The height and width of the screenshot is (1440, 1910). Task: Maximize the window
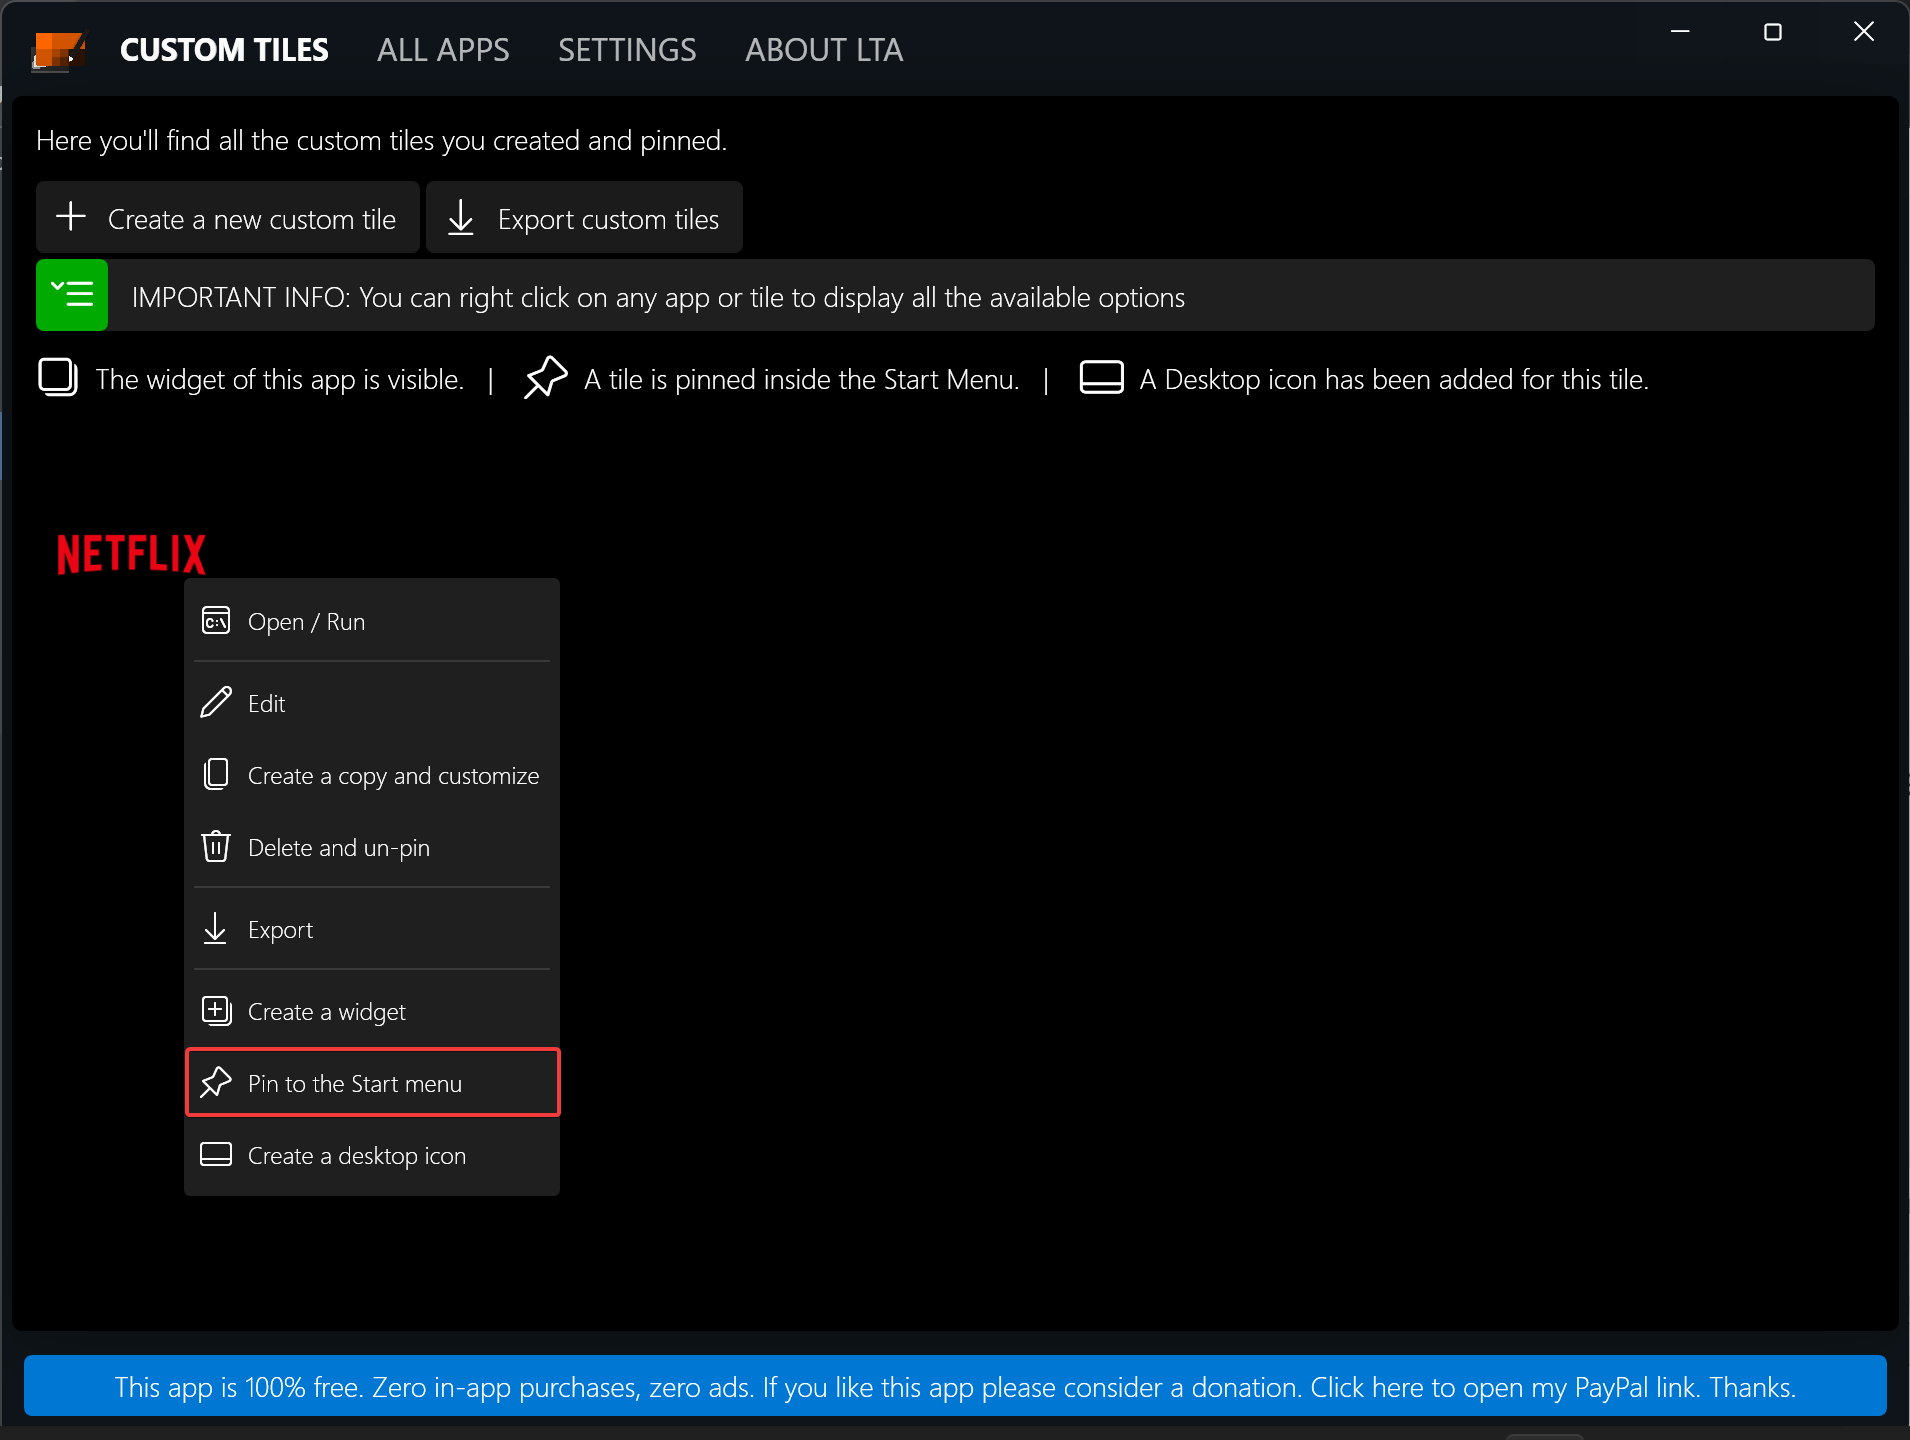click(x=1772, y=32)
